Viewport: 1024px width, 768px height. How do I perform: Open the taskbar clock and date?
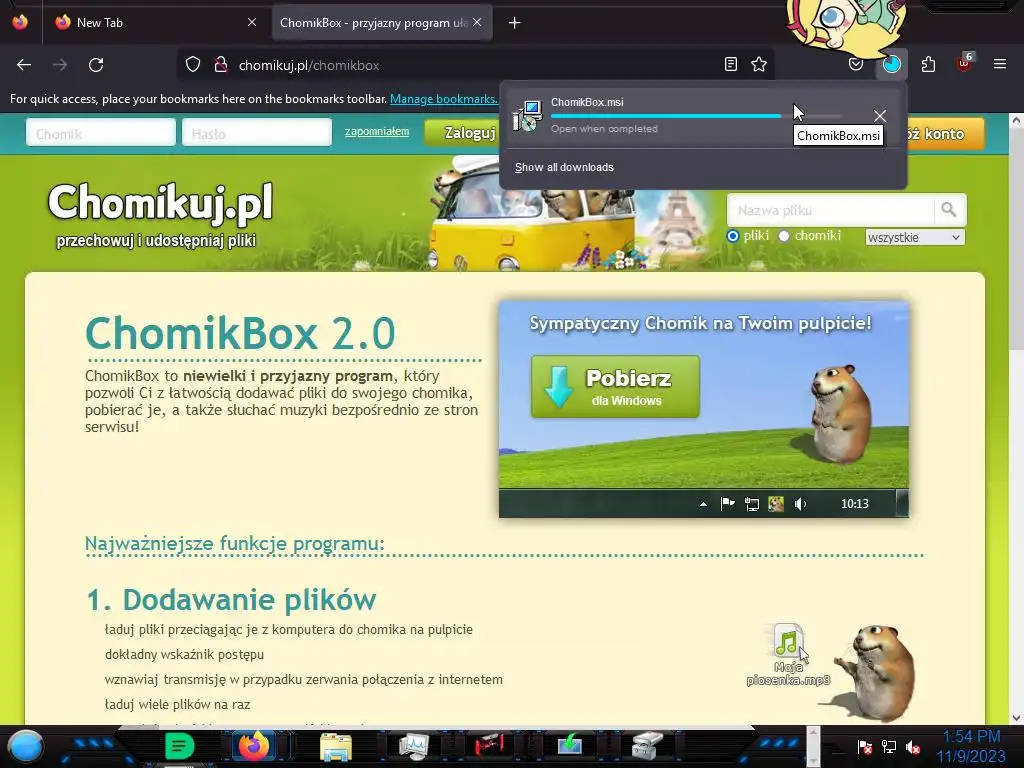coord(972,746)
